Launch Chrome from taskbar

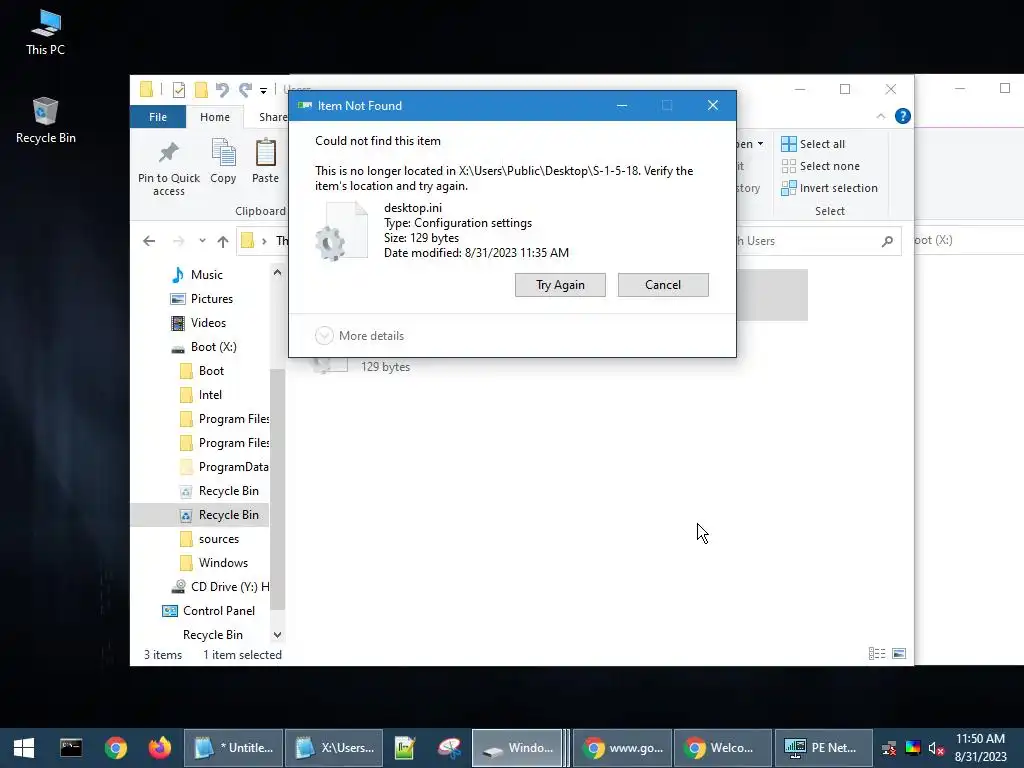point(116,748)
